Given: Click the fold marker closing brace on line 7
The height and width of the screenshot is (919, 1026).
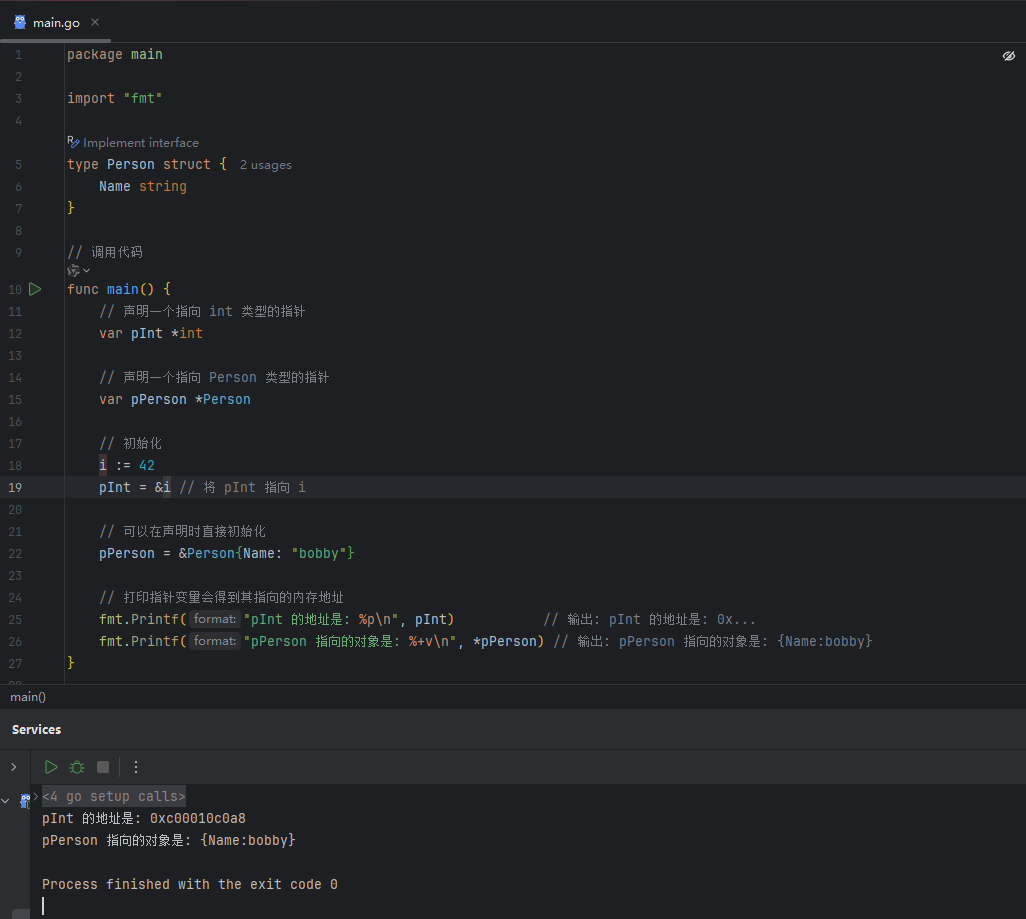Looking at the screenshot, I should point(71,208).
